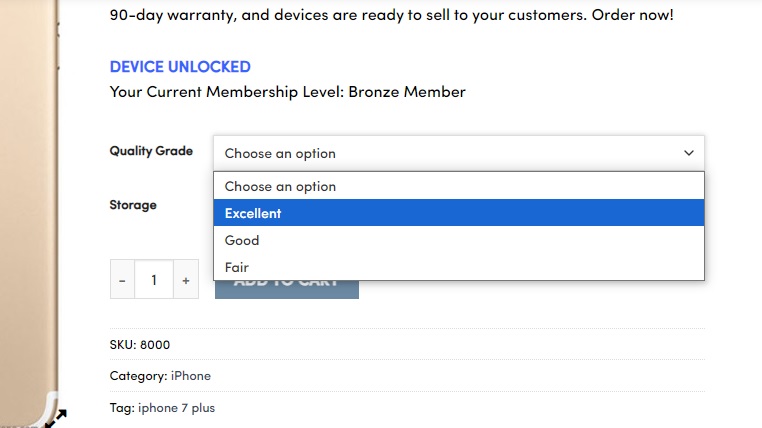Click the image expand arrows icon
This screenshot has height=428, width=762.
[x=56, y=417]
